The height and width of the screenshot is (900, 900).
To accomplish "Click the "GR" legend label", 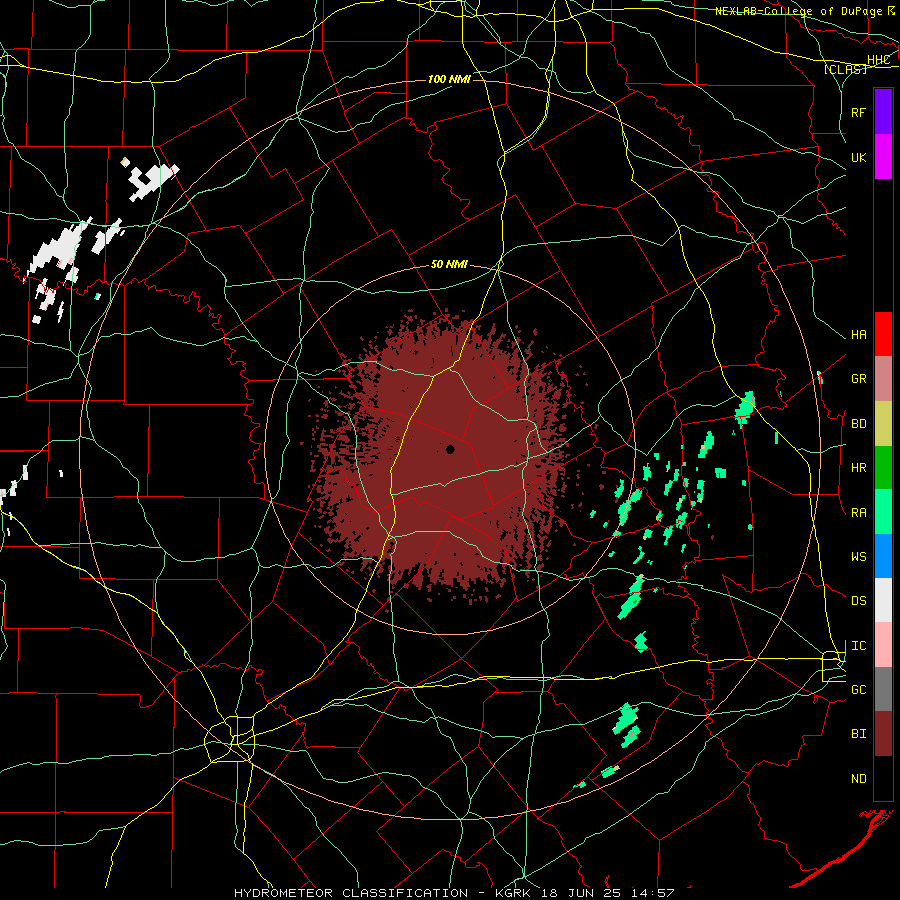I will click(x=859, y=379).
